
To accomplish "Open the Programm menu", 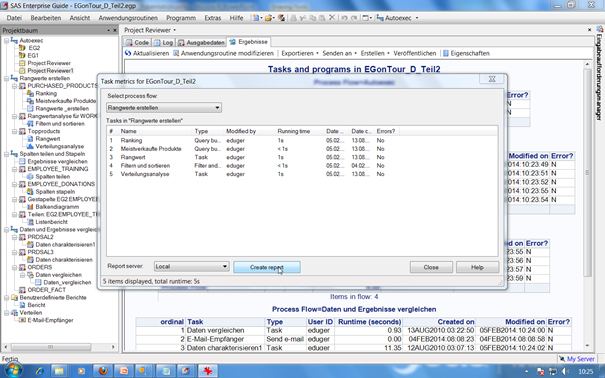I will click(x=181, y=18).
